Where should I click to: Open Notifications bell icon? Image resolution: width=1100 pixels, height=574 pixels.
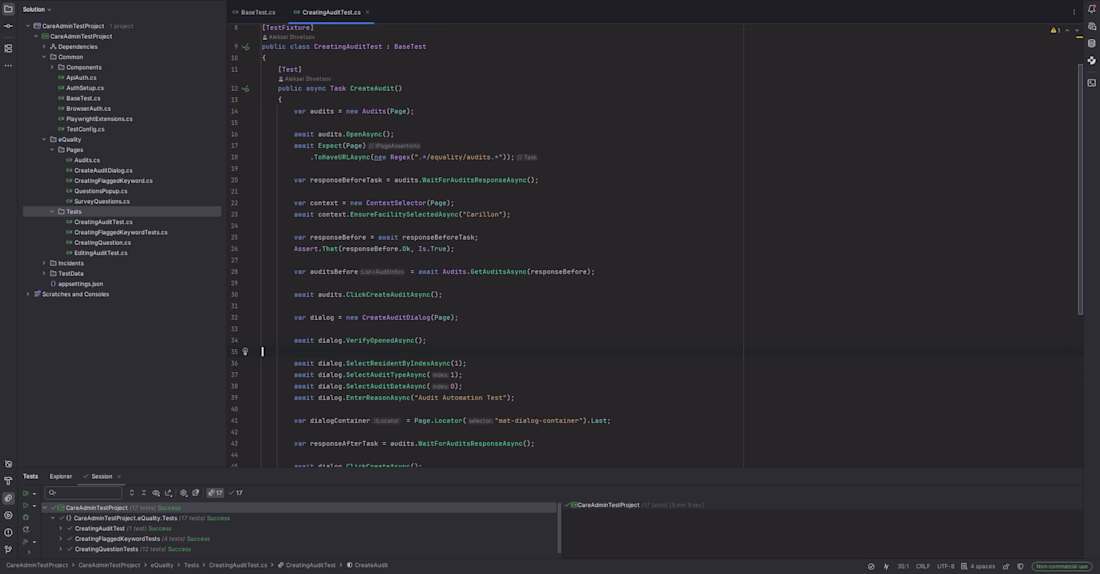coord(1092,9)
